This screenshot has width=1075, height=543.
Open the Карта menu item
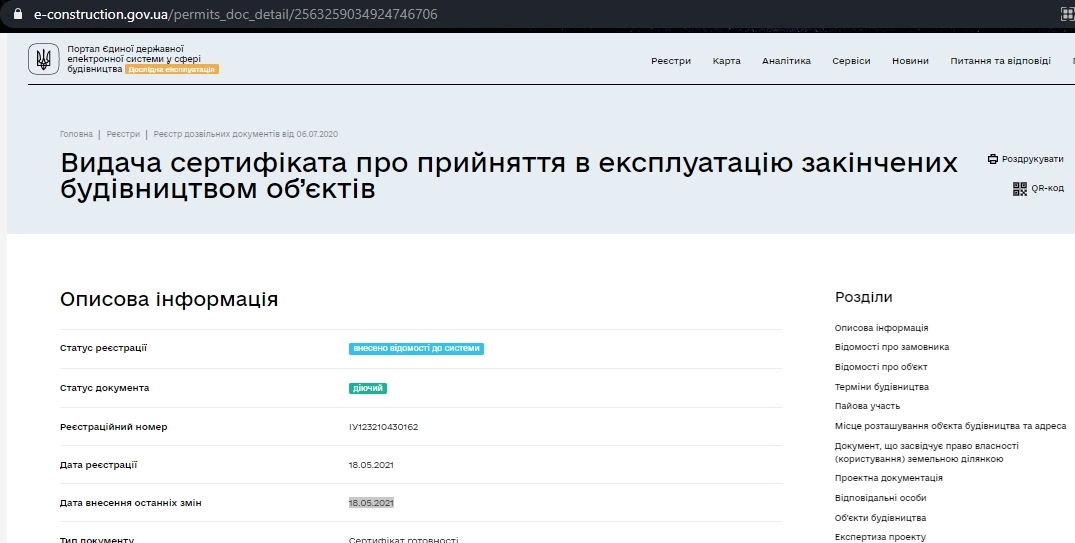[726, 61]
